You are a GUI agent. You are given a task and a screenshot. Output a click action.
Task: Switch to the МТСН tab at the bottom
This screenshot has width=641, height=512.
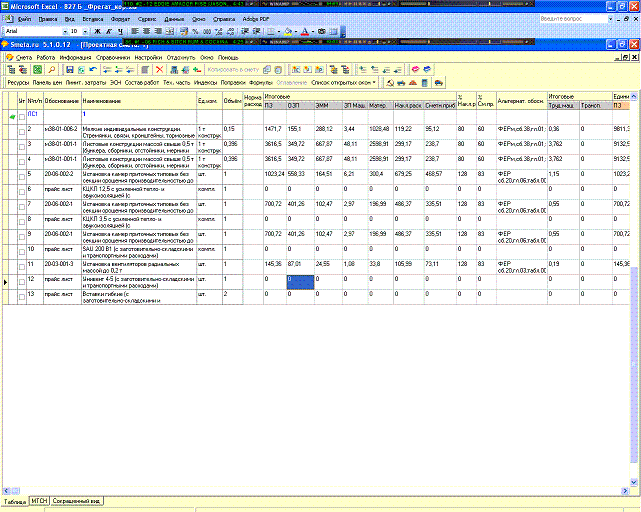click(40, 498)
